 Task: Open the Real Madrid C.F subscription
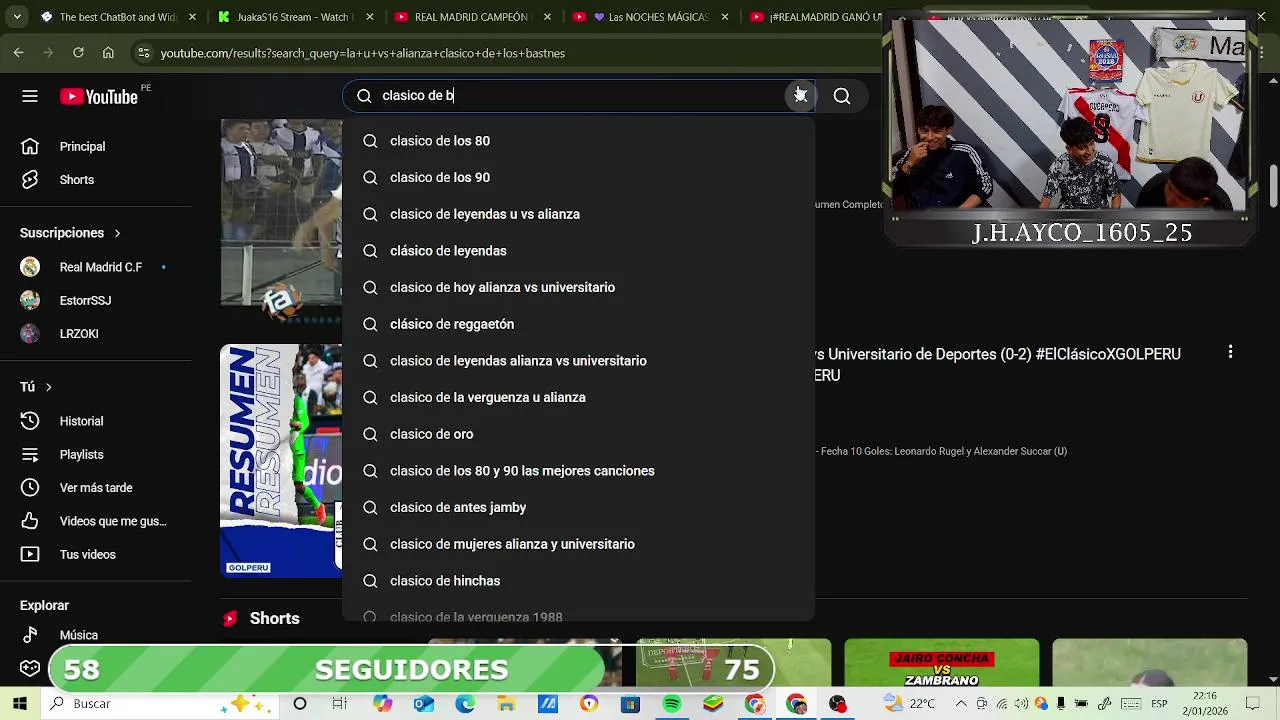click(x=100, y=267)
